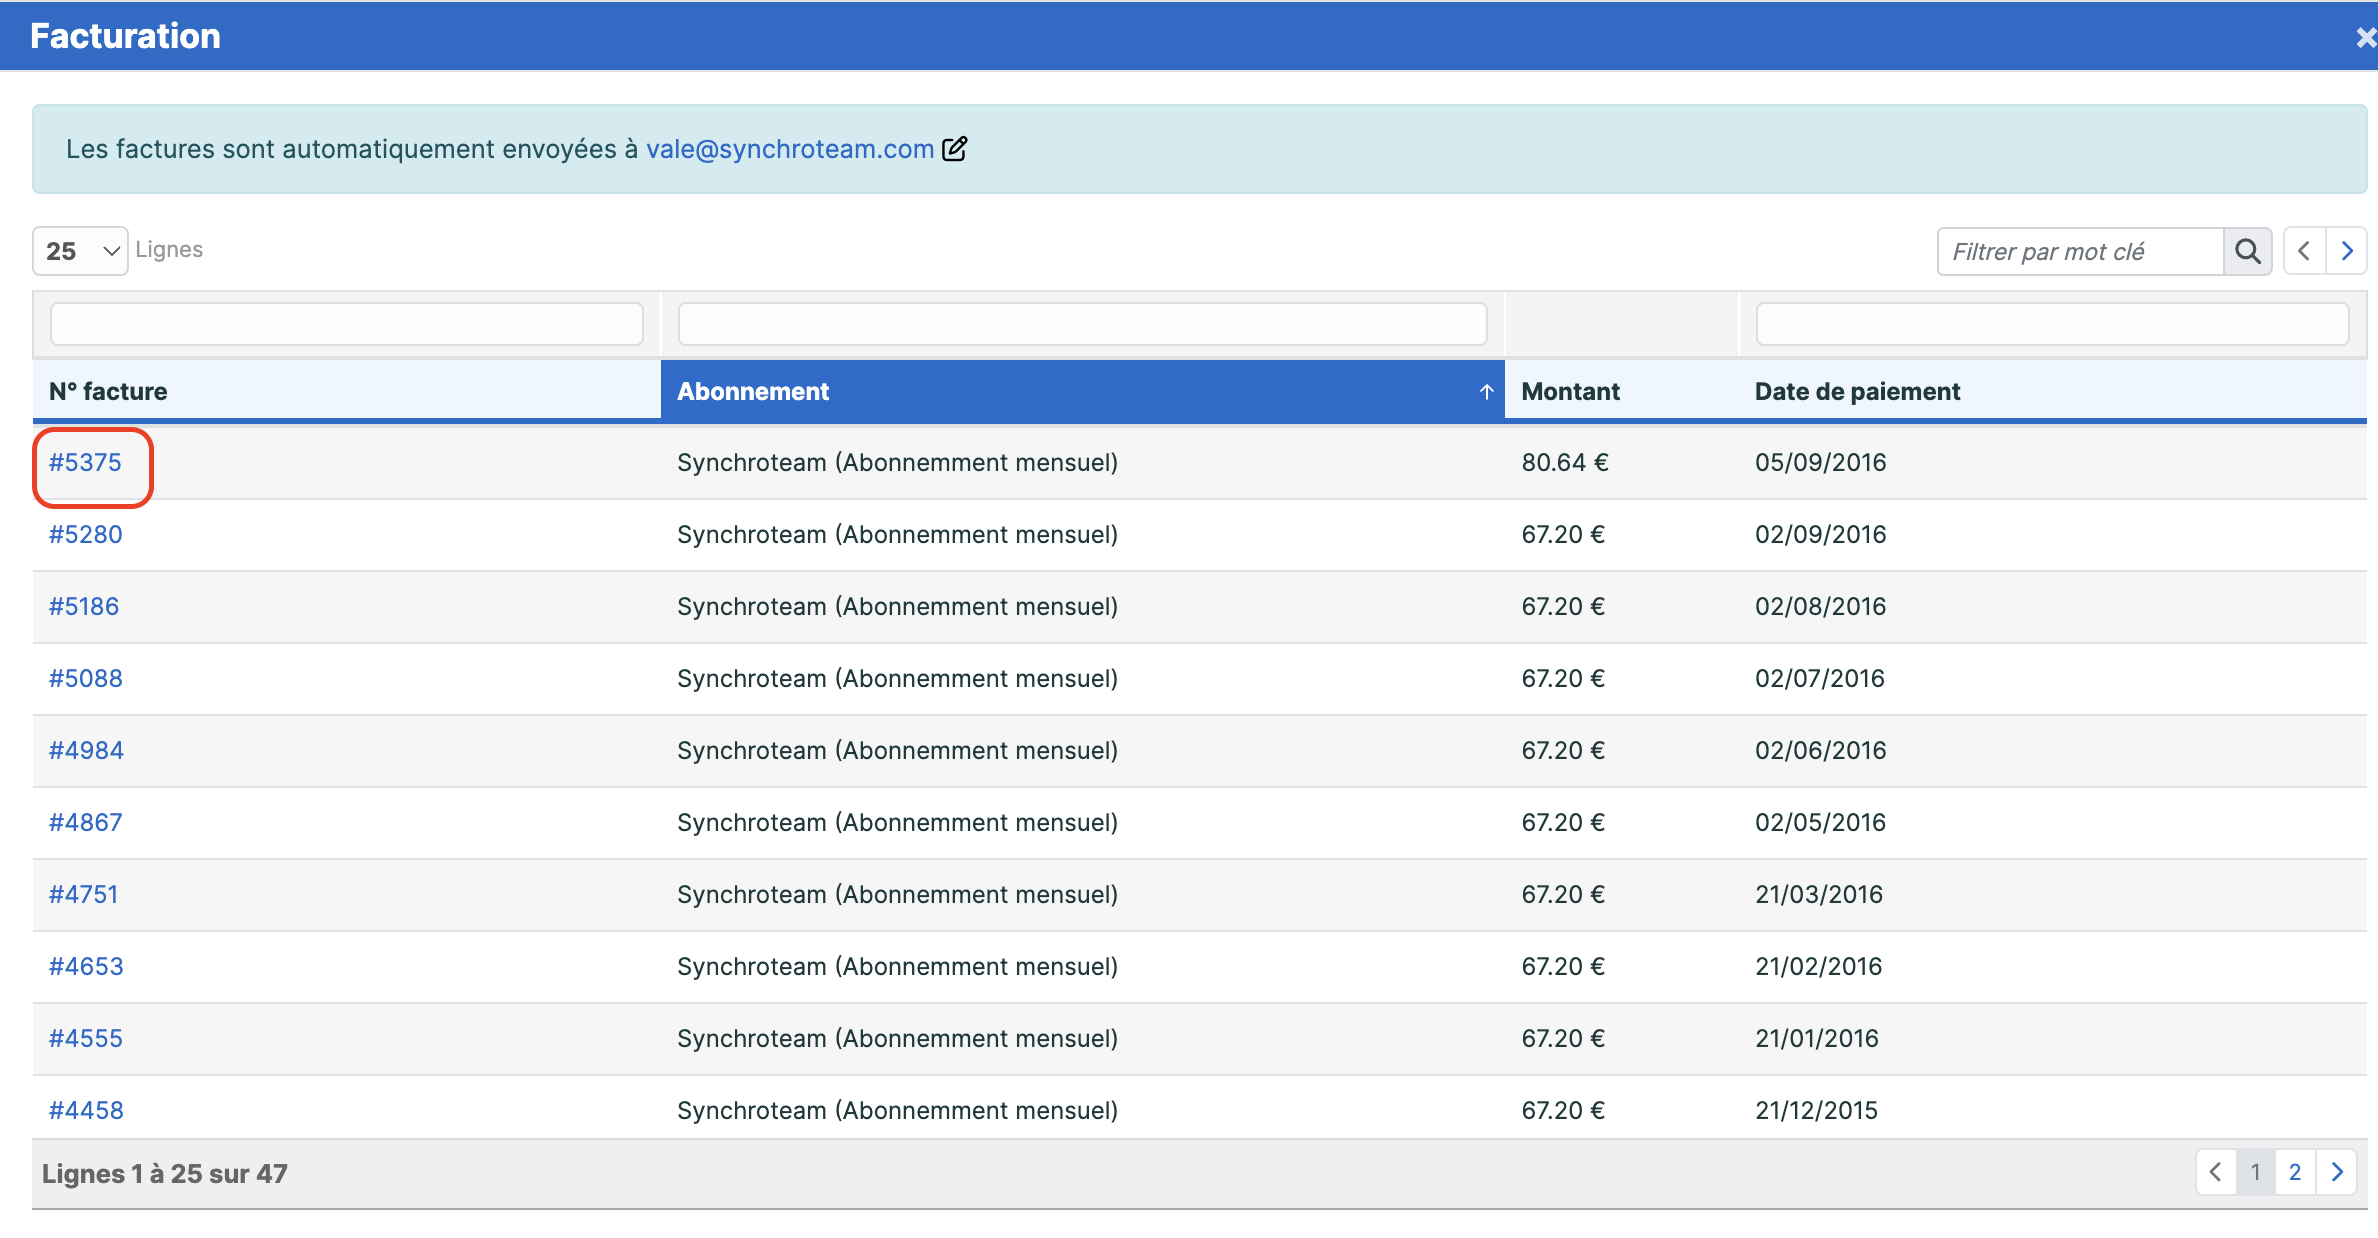Viewport: 2378px width, 1238px height.
Task: Open the 25 lines per page dropdown
Action: coord(80,251)
